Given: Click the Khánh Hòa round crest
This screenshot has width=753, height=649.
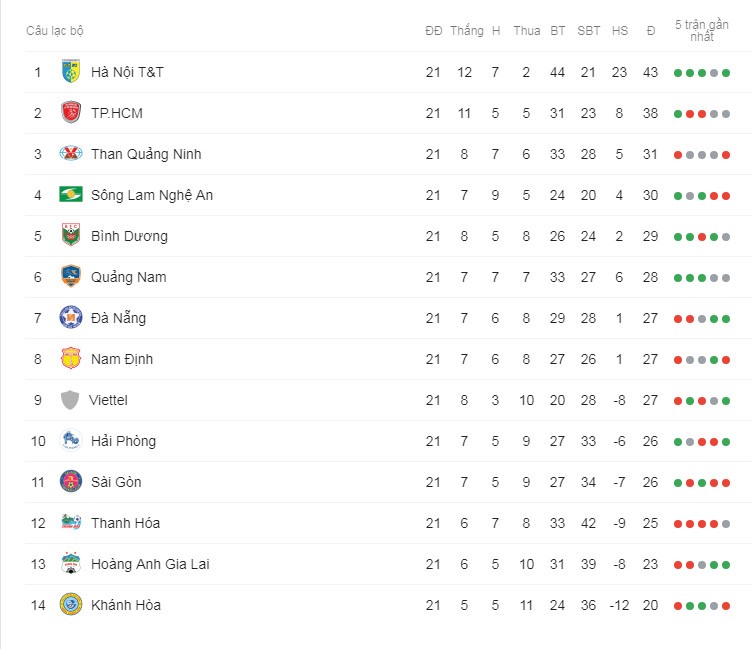Looking at the screenshot, I should click(x=71, y=604).
